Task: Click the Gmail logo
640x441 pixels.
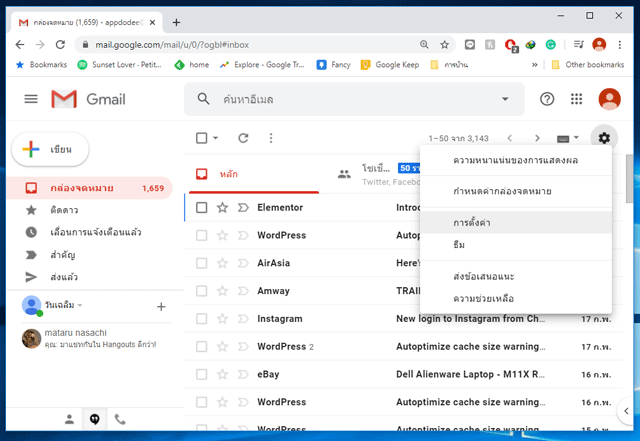Action: (88, 99)
